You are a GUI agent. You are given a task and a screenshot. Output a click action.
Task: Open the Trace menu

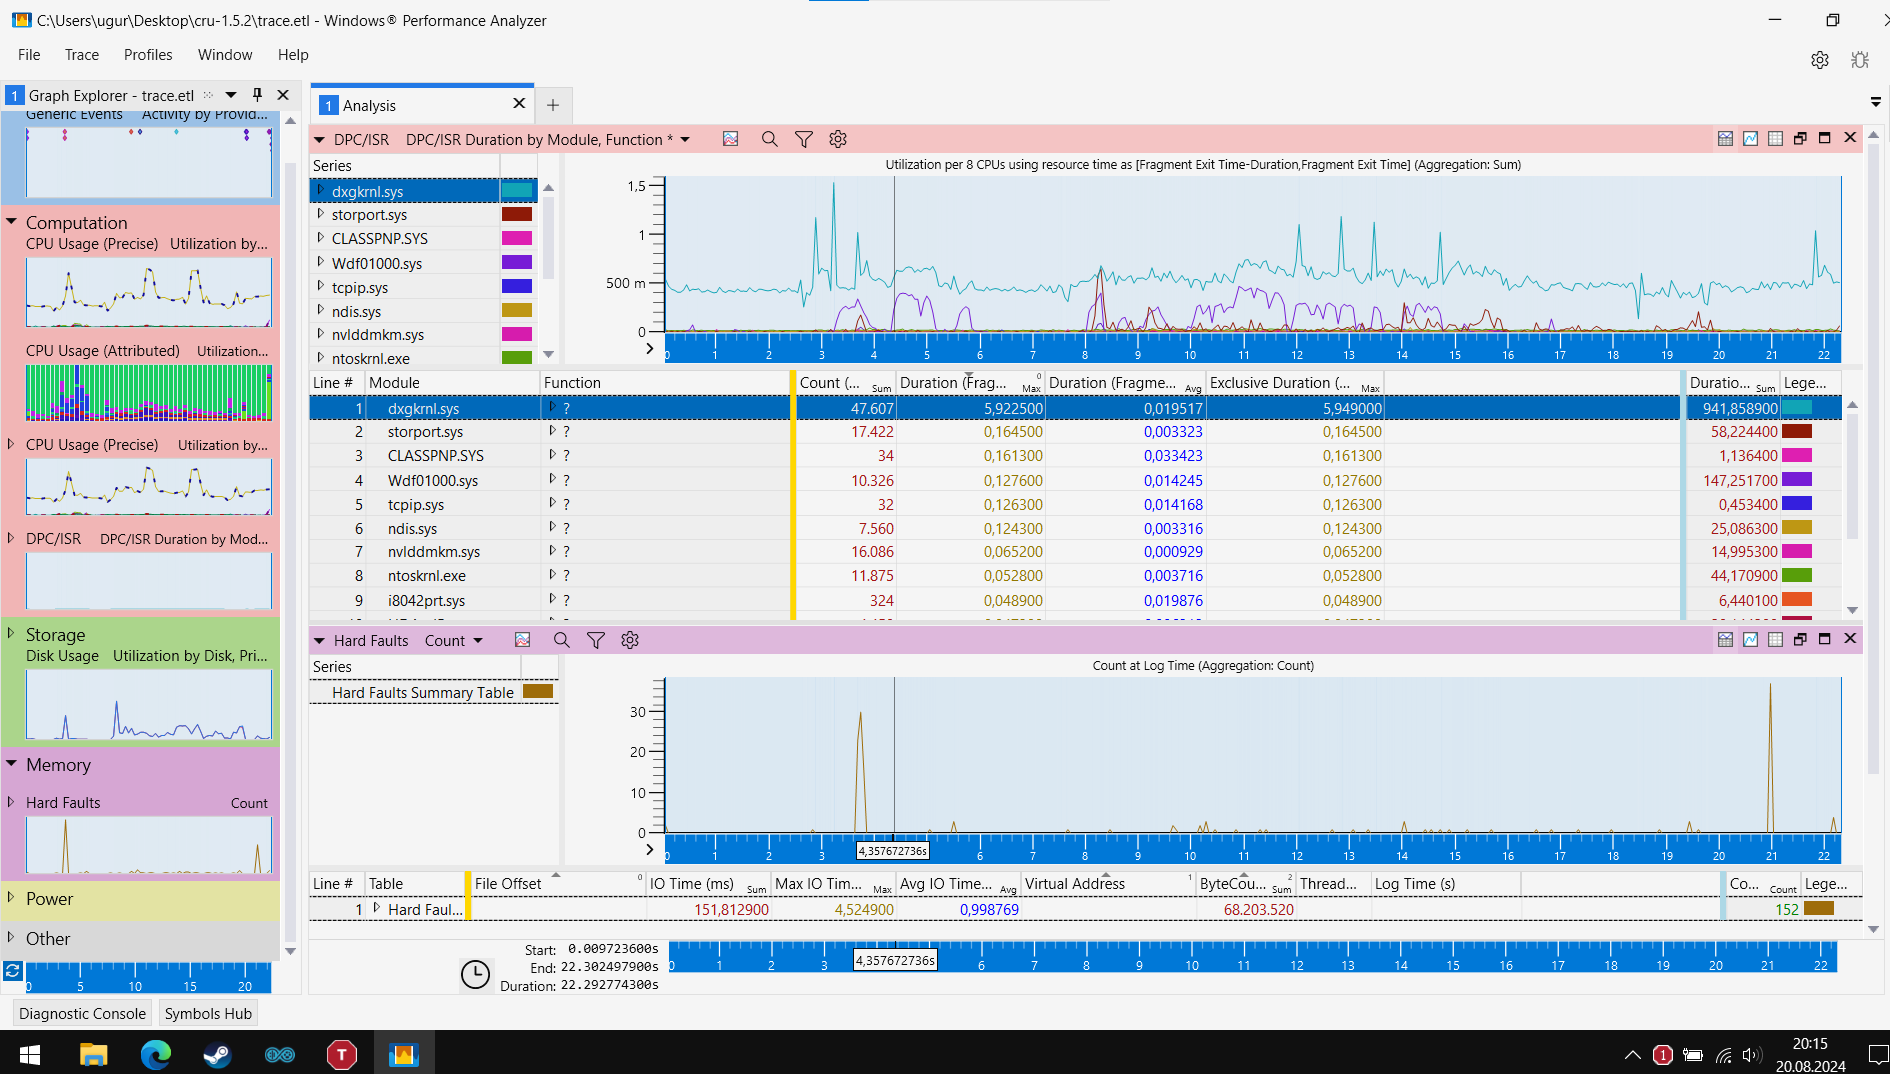tap(82, 55)
